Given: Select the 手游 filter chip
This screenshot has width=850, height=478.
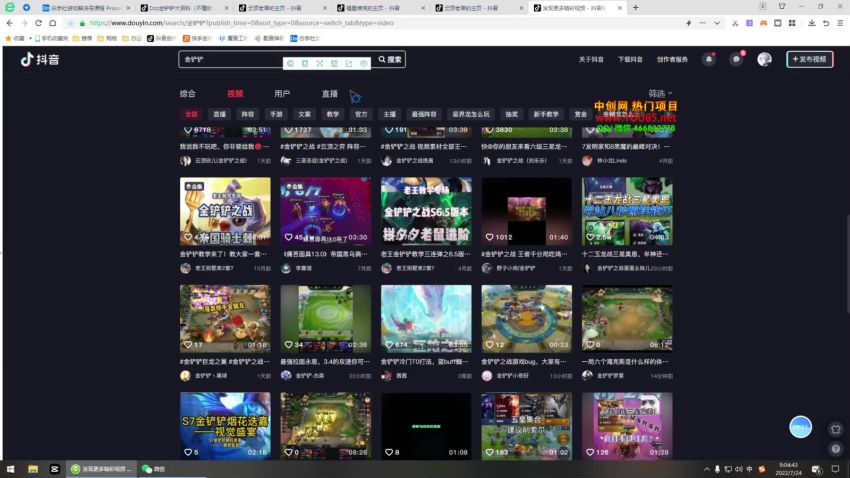Looking at the screenshot, I should pos(276,114).
